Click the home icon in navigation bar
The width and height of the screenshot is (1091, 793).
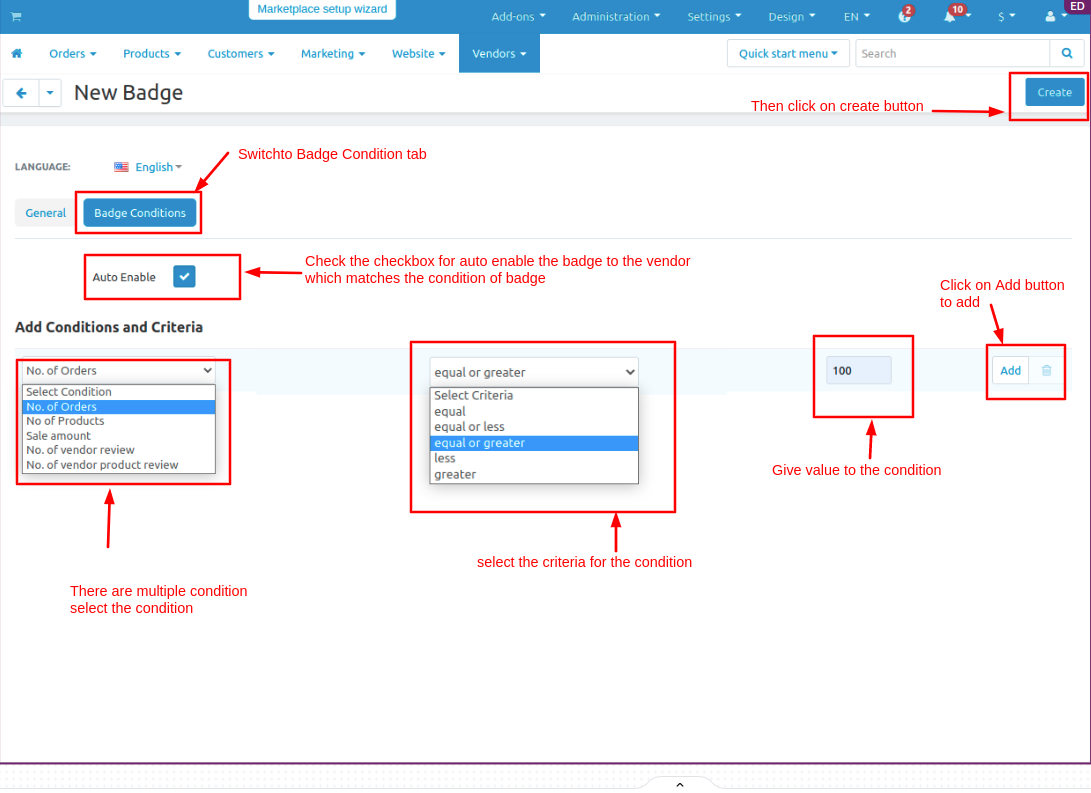pyautogui.click(x=17, y=54)
